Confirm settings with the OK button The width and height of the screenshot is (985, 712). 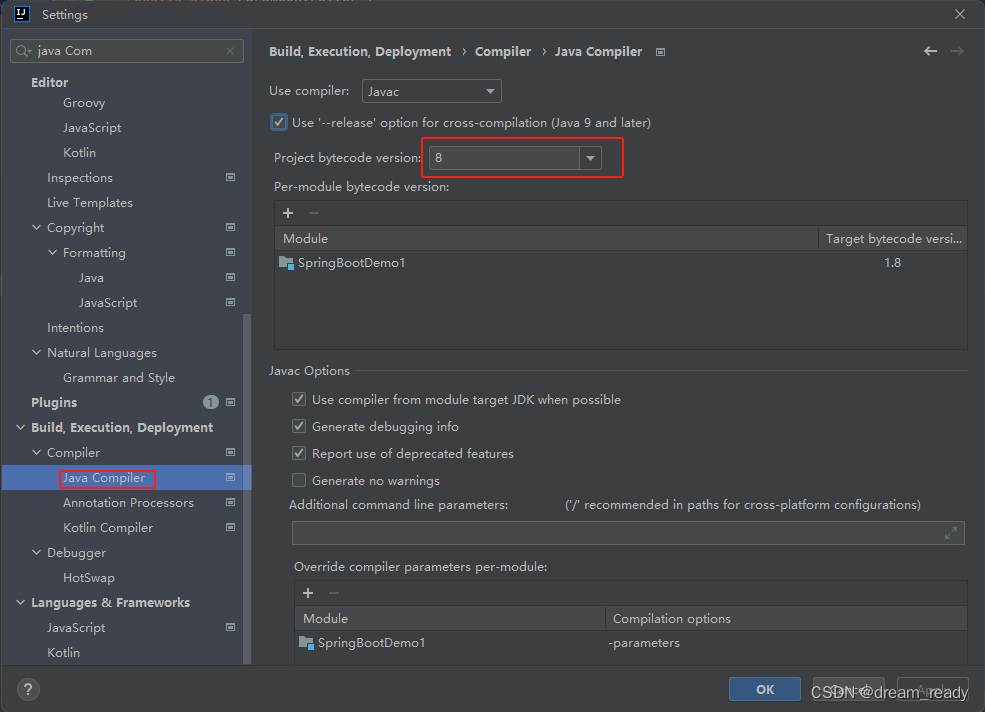765,689
